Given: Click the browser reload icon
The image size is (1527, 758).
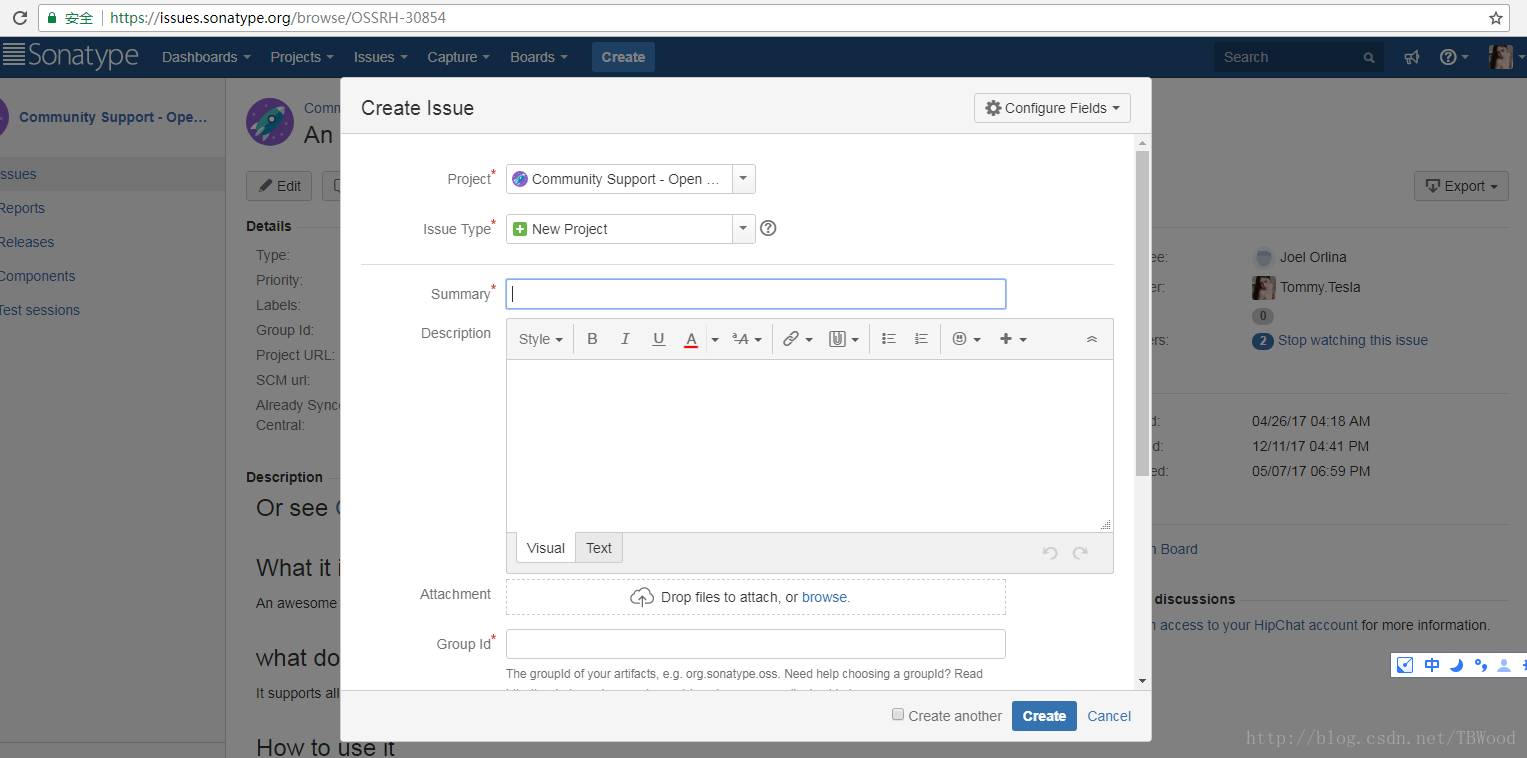Looking at the screenshot, I should point(19,18).
